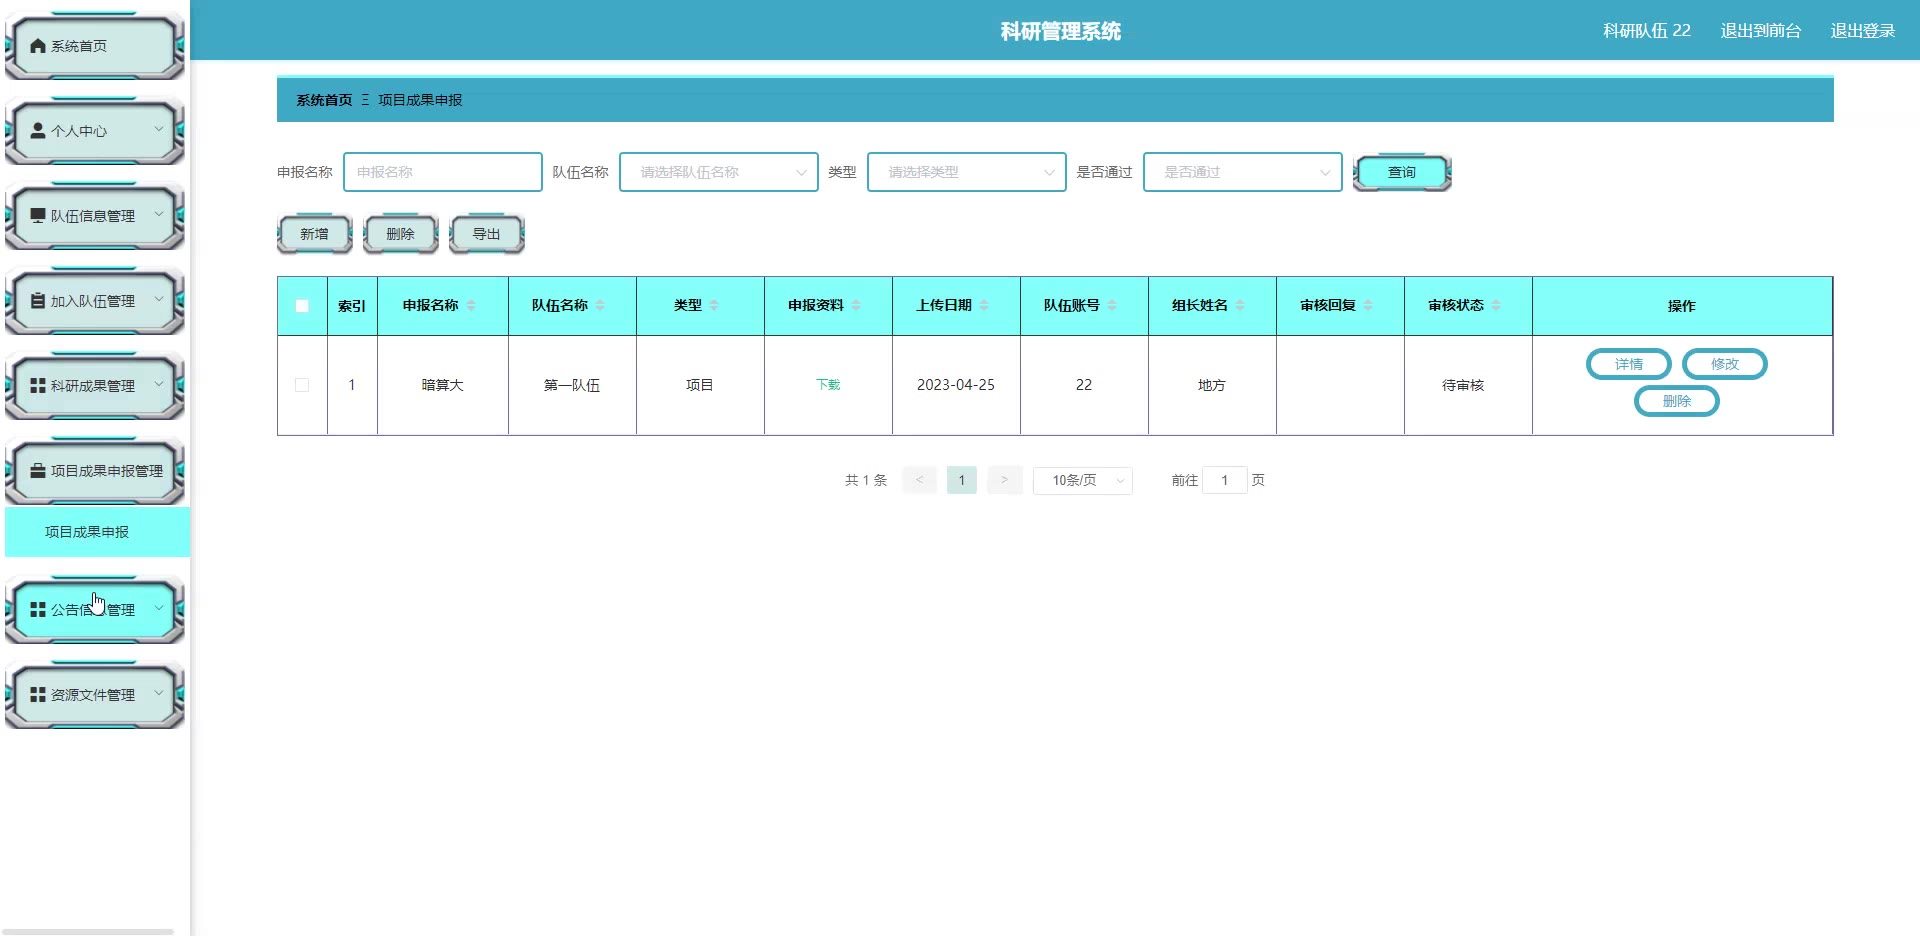Open the 是否通过 filter dropdown
1920x936 pixels.
tap(1243, 172)
